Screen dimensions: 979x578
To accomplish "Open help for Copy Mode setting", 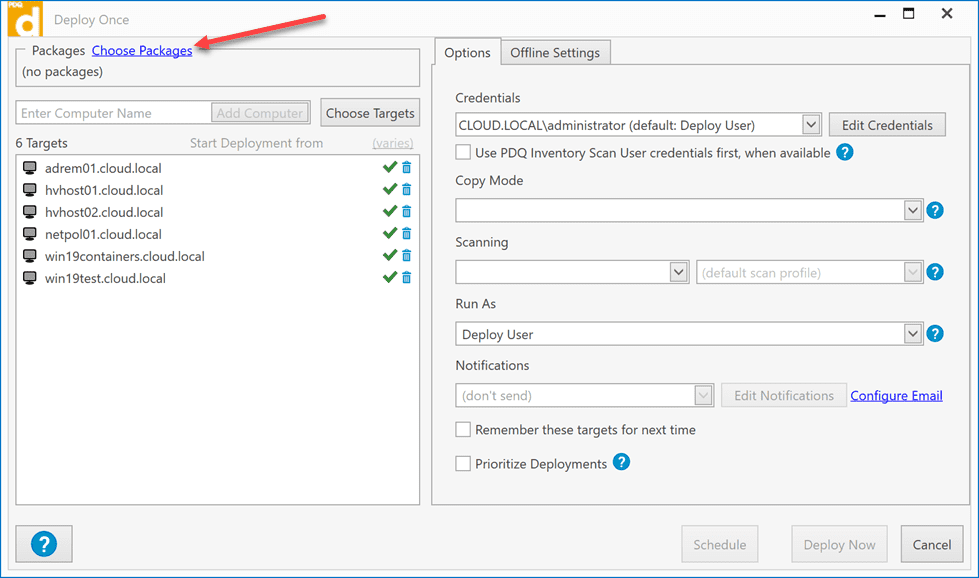I will [x=935, y=210].
